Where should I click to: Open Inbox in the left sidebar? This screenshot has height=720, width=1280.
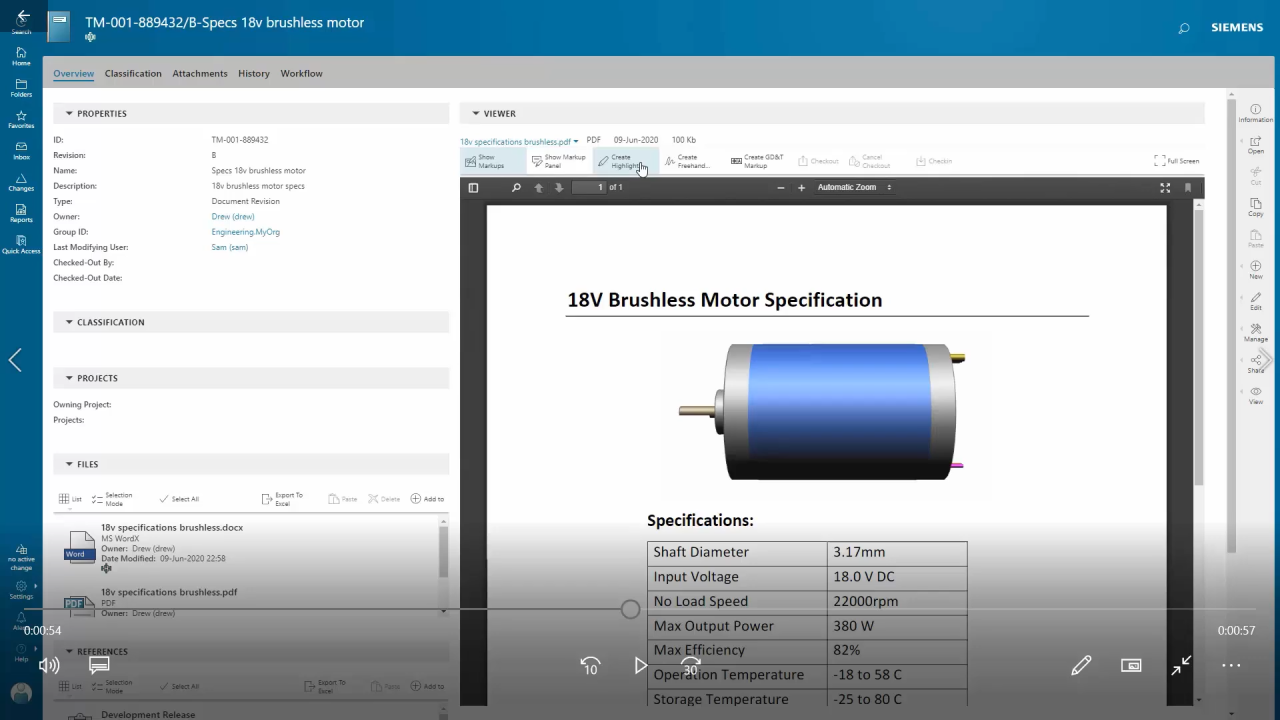[21, 150]
